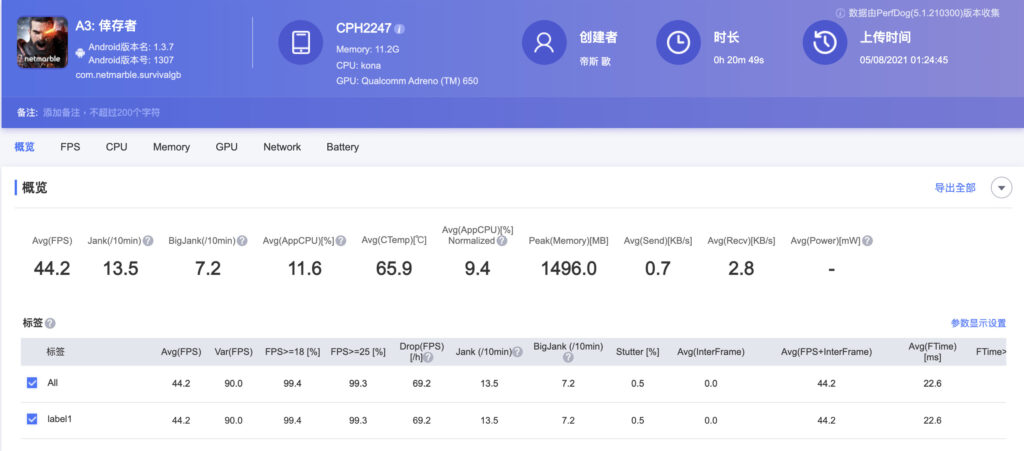Click the 添加备注 note input field
The image size is (1024, 451).
click(x=101, y=112)
